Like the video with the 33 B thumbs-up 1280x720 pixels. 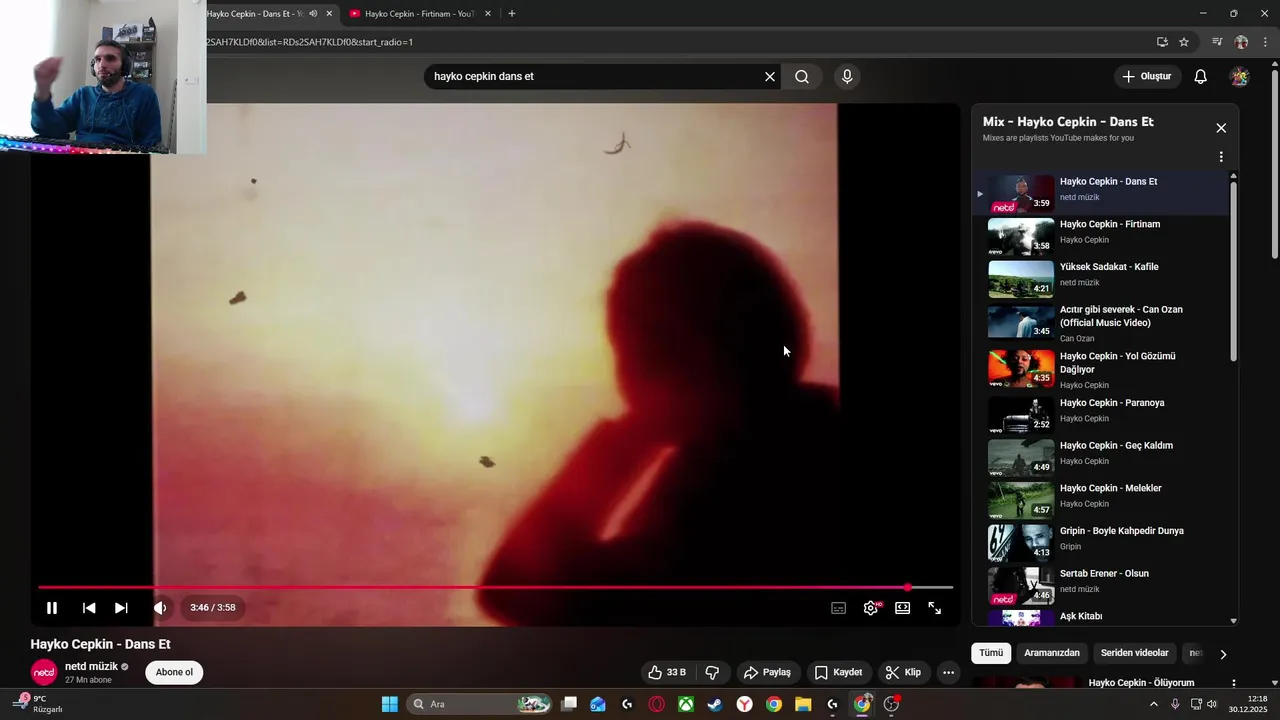click(x=667, y=672)
